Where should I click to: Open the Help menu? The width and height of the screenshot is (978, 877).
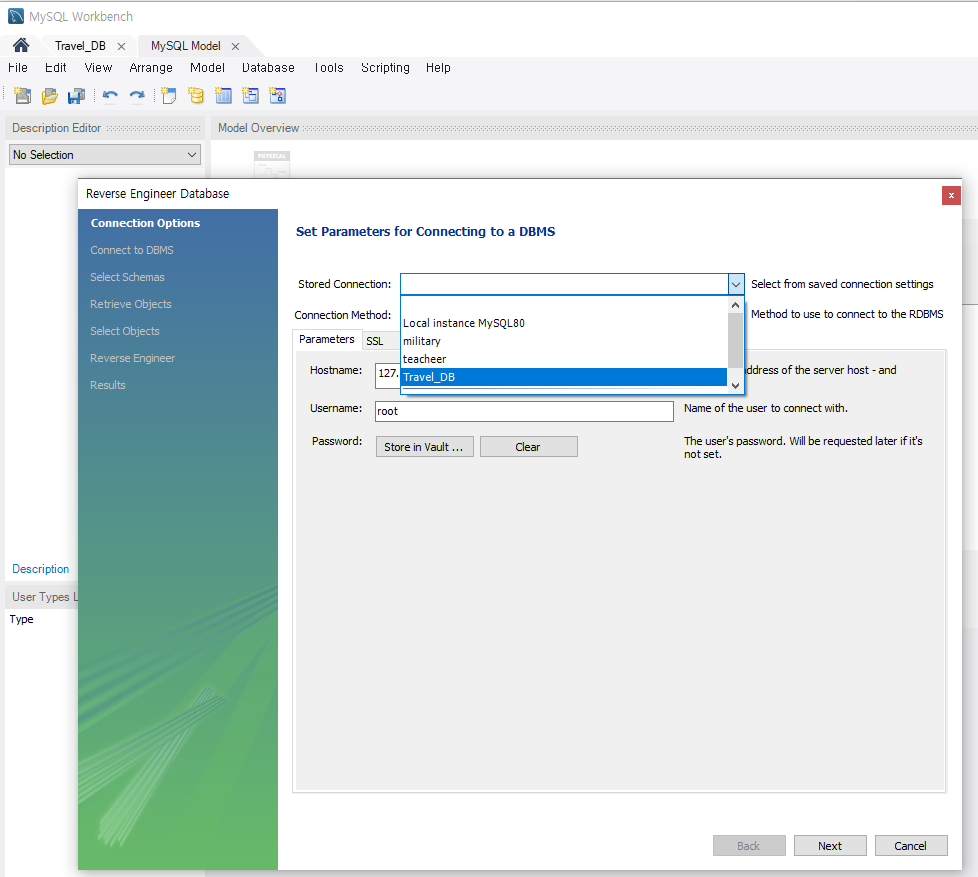click(438, 67)
